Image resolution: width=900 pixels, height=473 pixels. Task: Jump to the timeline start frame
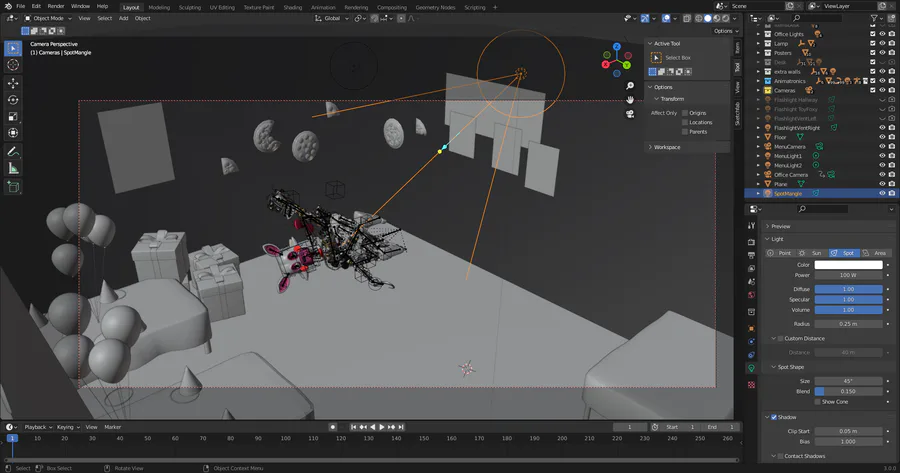[x=354, y=427]
